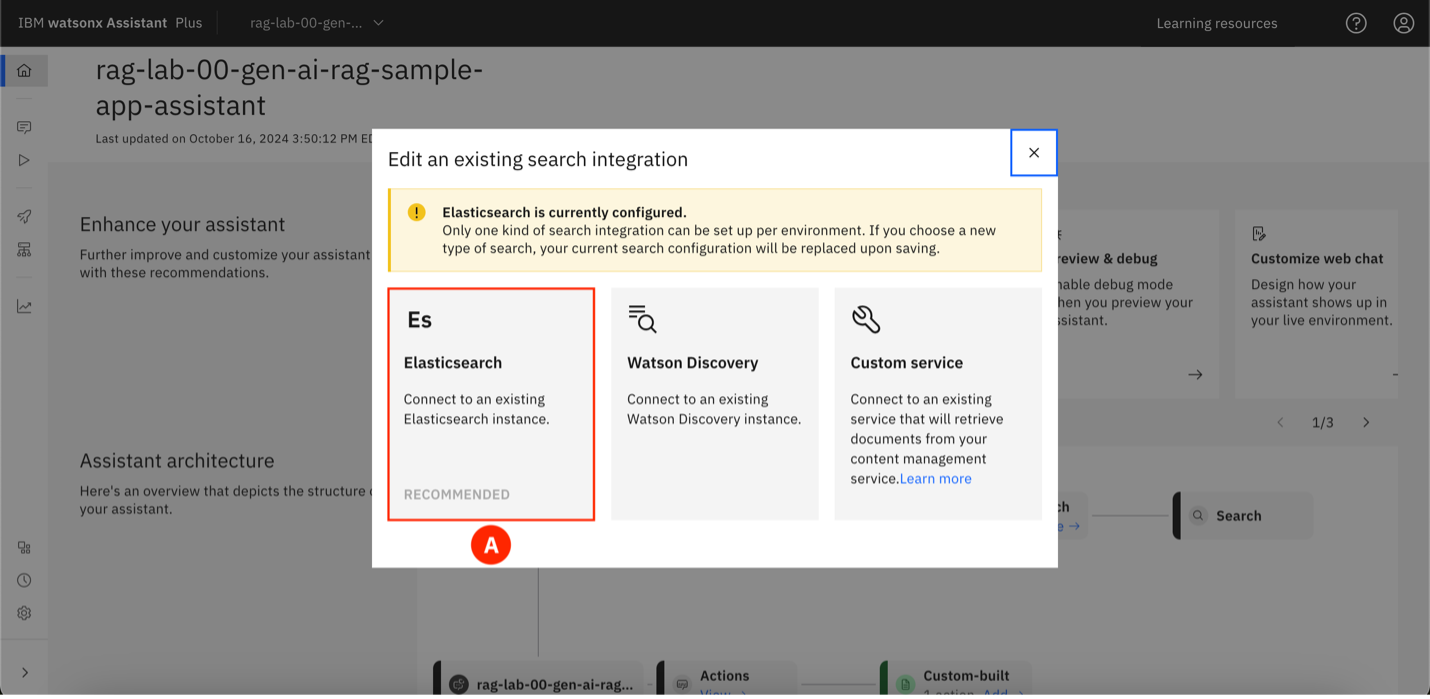The height and width of the screenshot is (699, 1430).
Task: Close the search integration dialog
Action: (1033, 153)
